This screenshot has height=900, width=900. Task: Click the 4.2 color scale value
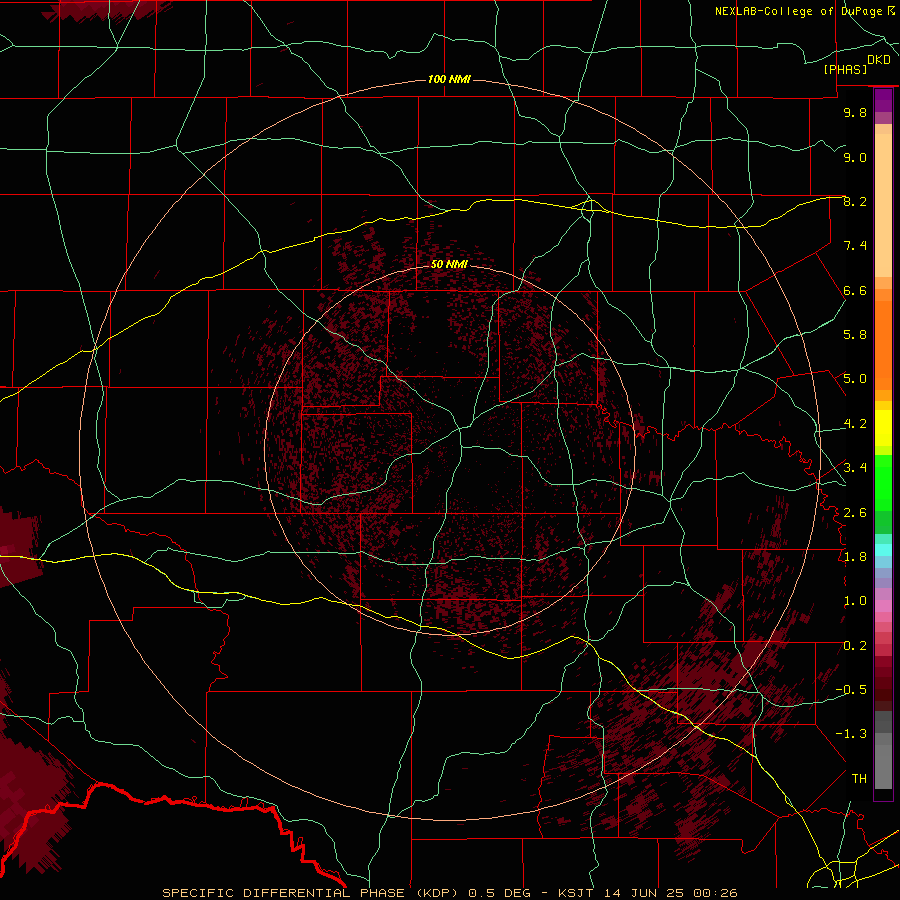click(855, 424)
